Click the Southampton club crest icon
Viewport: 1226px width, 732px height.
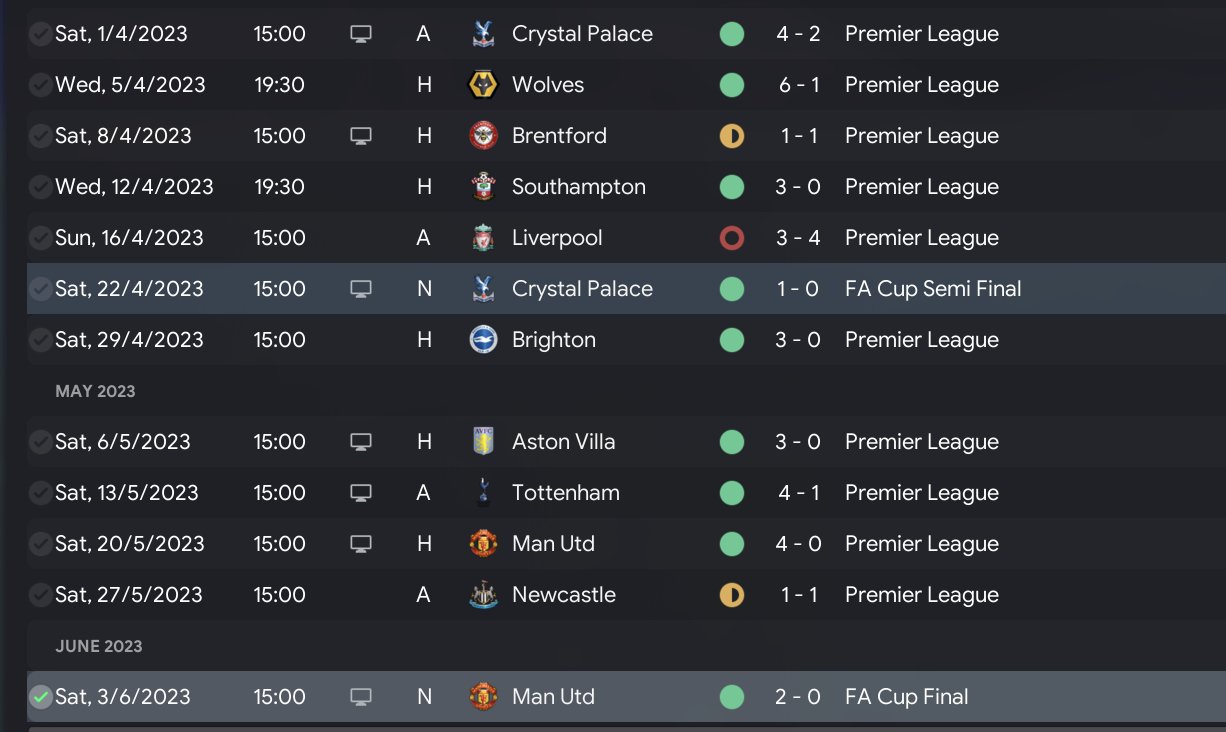pos(483,187)
